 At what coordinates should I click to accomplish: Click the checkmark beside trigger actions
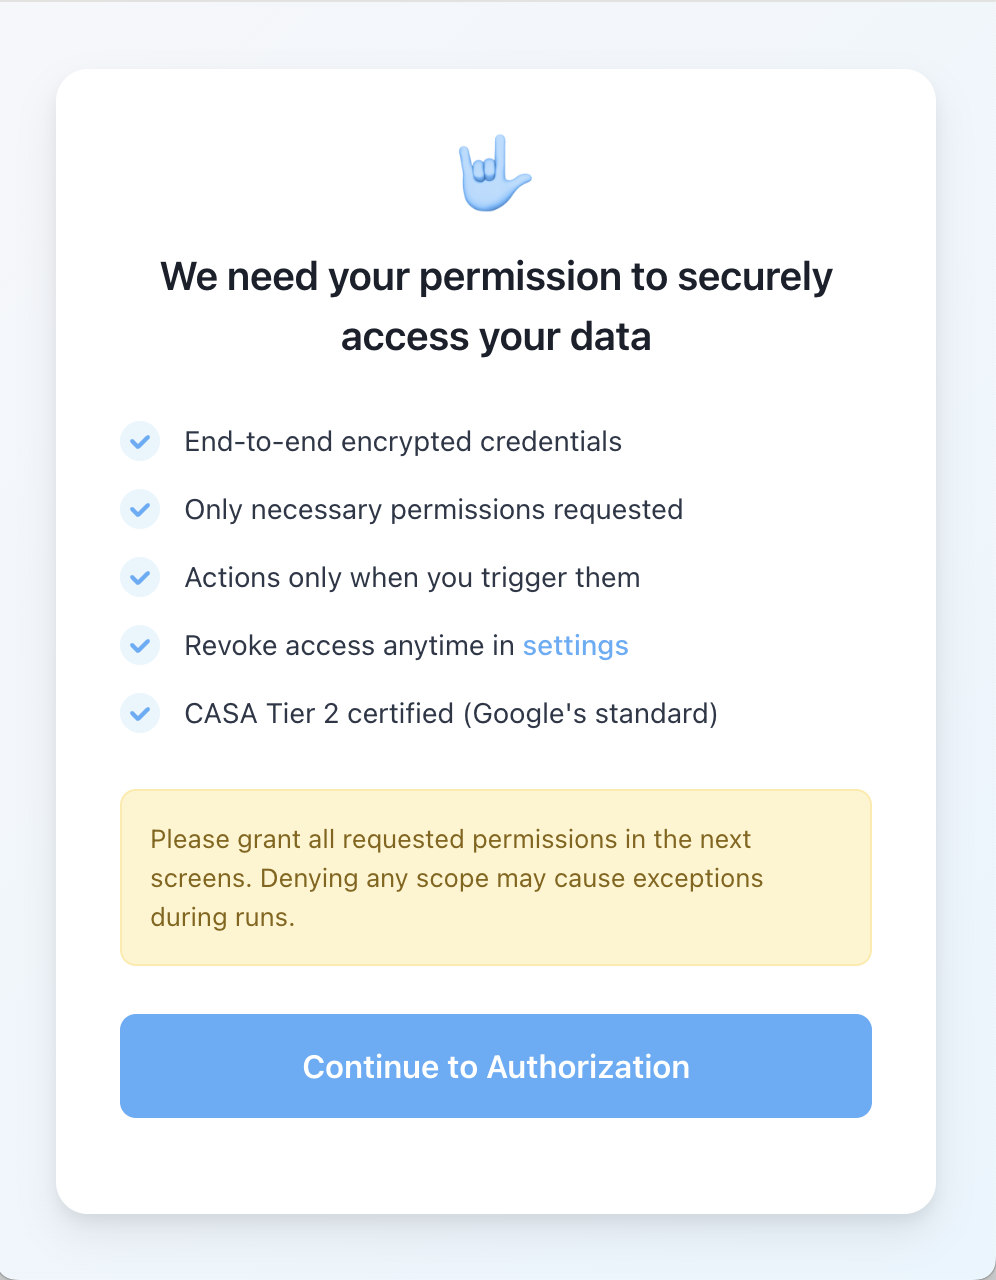[x=140, y=577]
